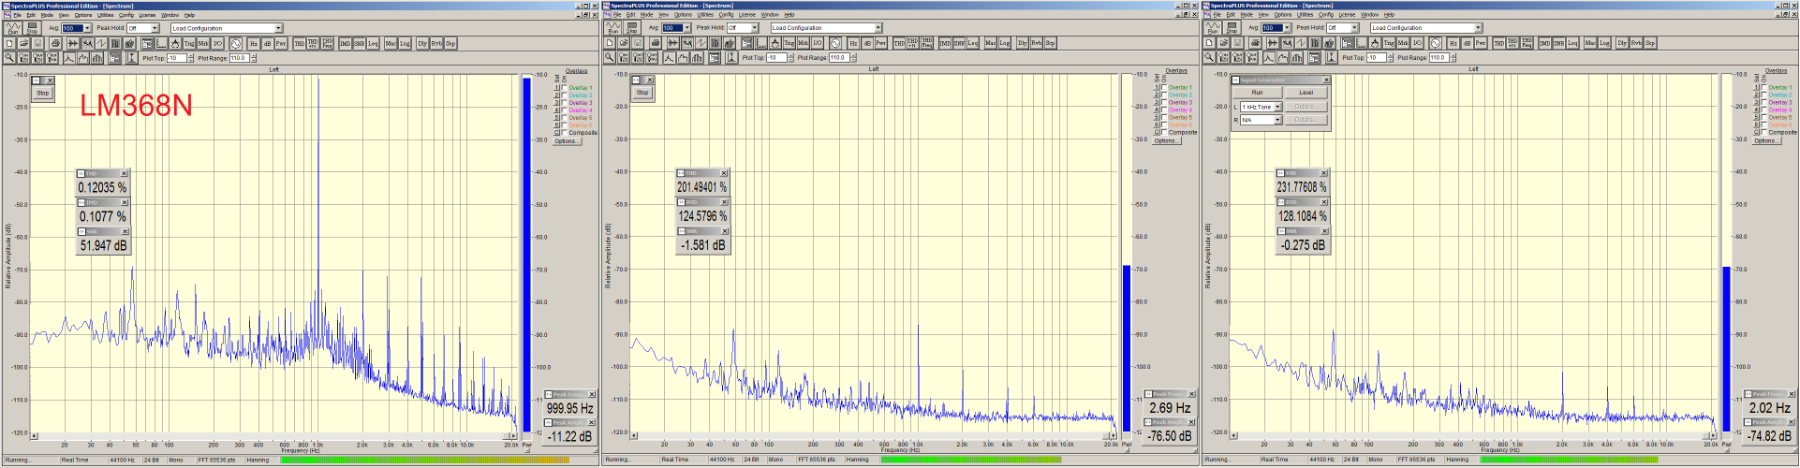The height and width of the screenshot is (468, 1800).
Task: Open the Load Configuration dropdown in the LM368N window
Action: pyautogui.click(x=278, y=29)
